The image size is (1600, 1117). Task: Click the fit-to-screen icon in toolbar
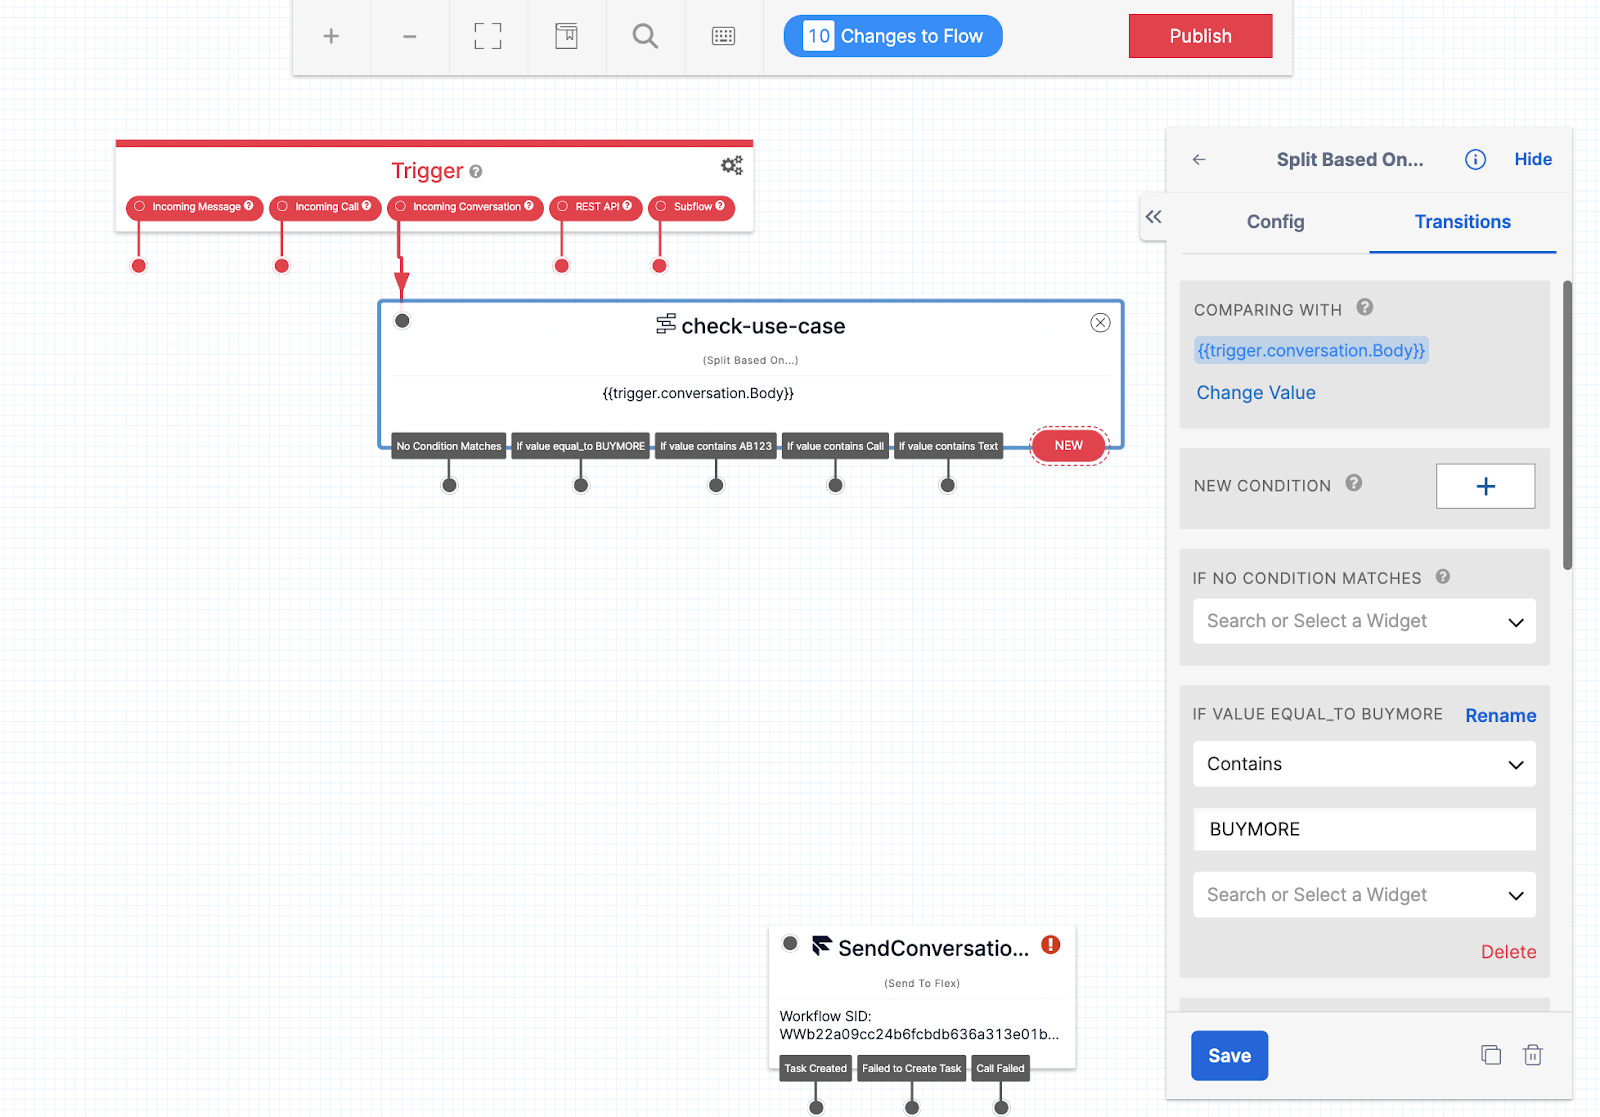pos(487,37)
